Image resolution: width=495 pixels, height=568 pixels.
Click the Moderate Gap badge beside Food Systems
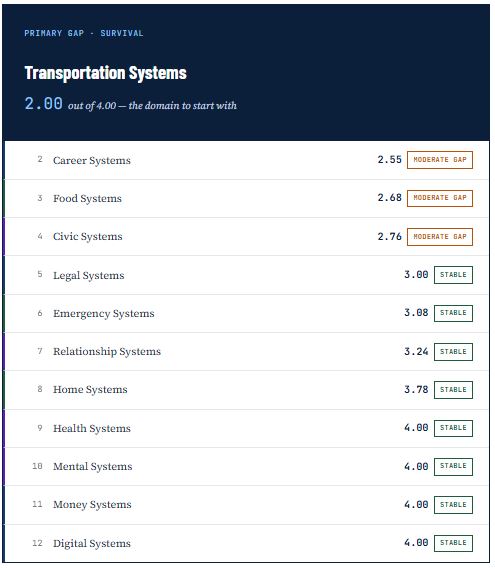click(440, 198)
